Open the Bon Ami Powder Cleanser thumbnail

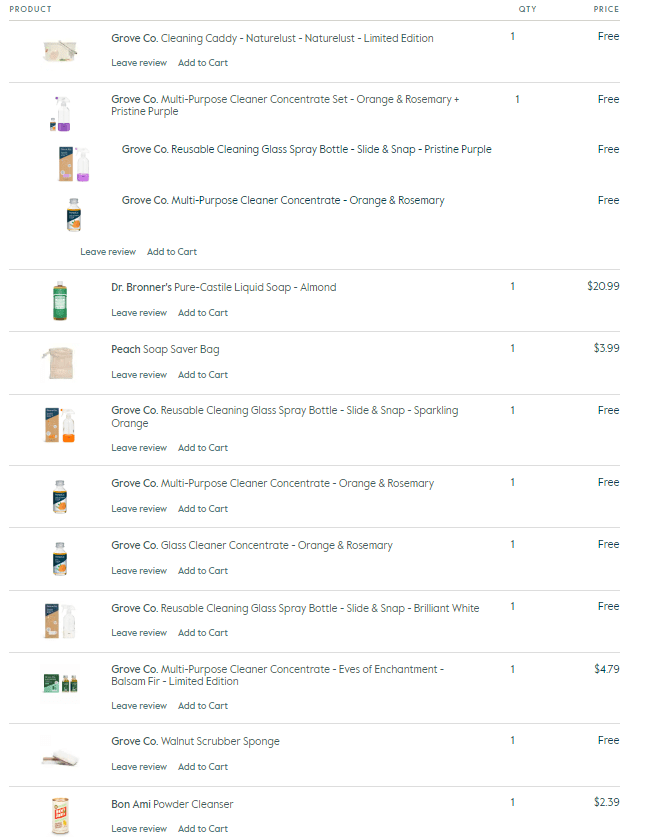[x=60, y=815]
